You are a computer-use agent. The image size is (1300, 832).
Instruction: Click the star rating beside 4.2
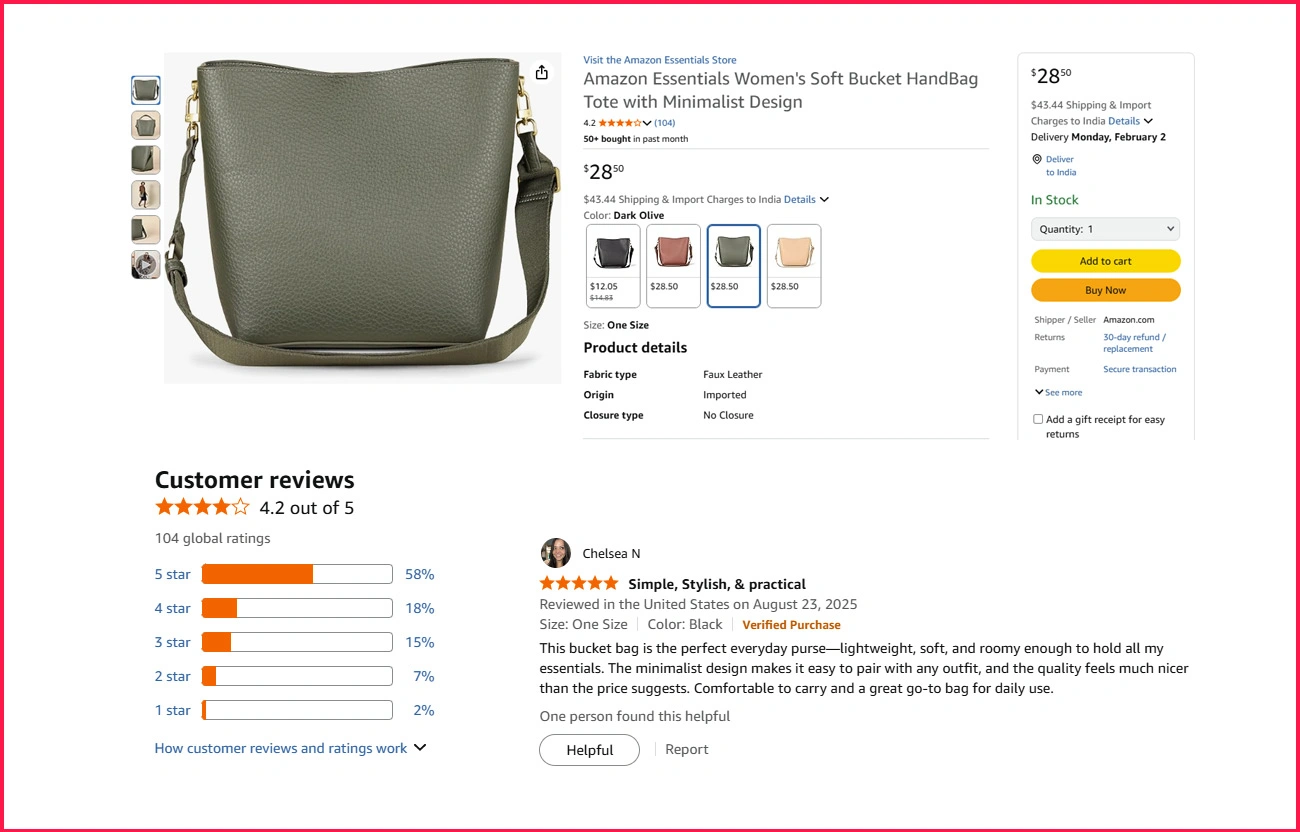(x=620, y=123)
